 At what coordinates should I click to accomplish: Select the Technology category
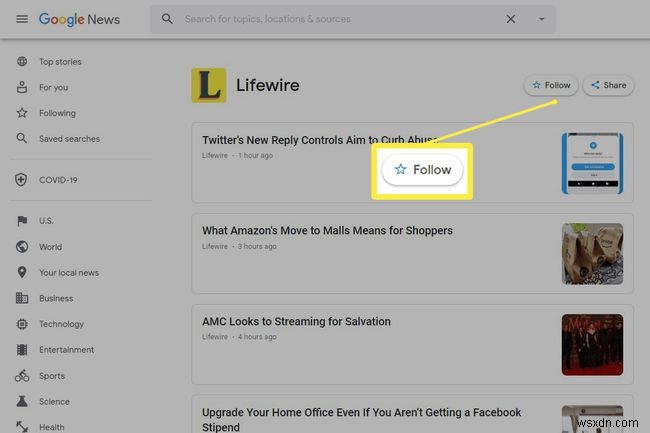[61, 324]
